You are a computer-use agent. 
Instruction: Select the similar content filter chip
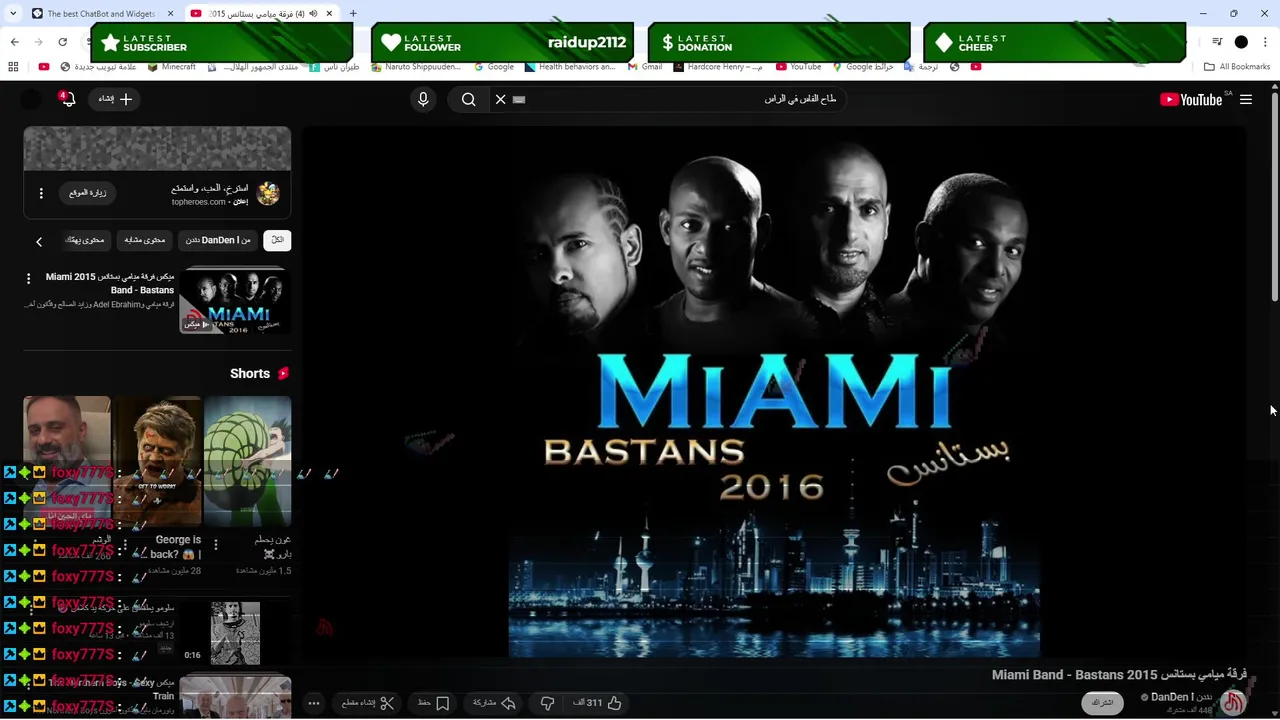(x=145, y=240)
